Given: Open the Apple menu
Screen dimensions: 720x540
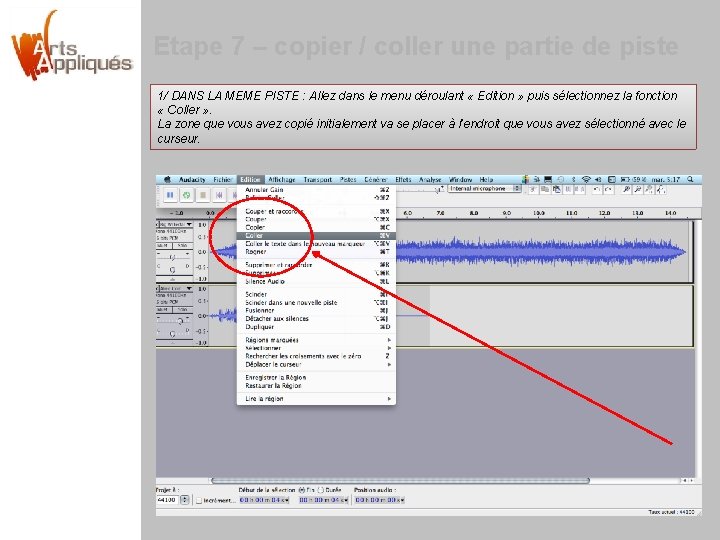Looking at the screenshot, I should click(x=167, y=180).
